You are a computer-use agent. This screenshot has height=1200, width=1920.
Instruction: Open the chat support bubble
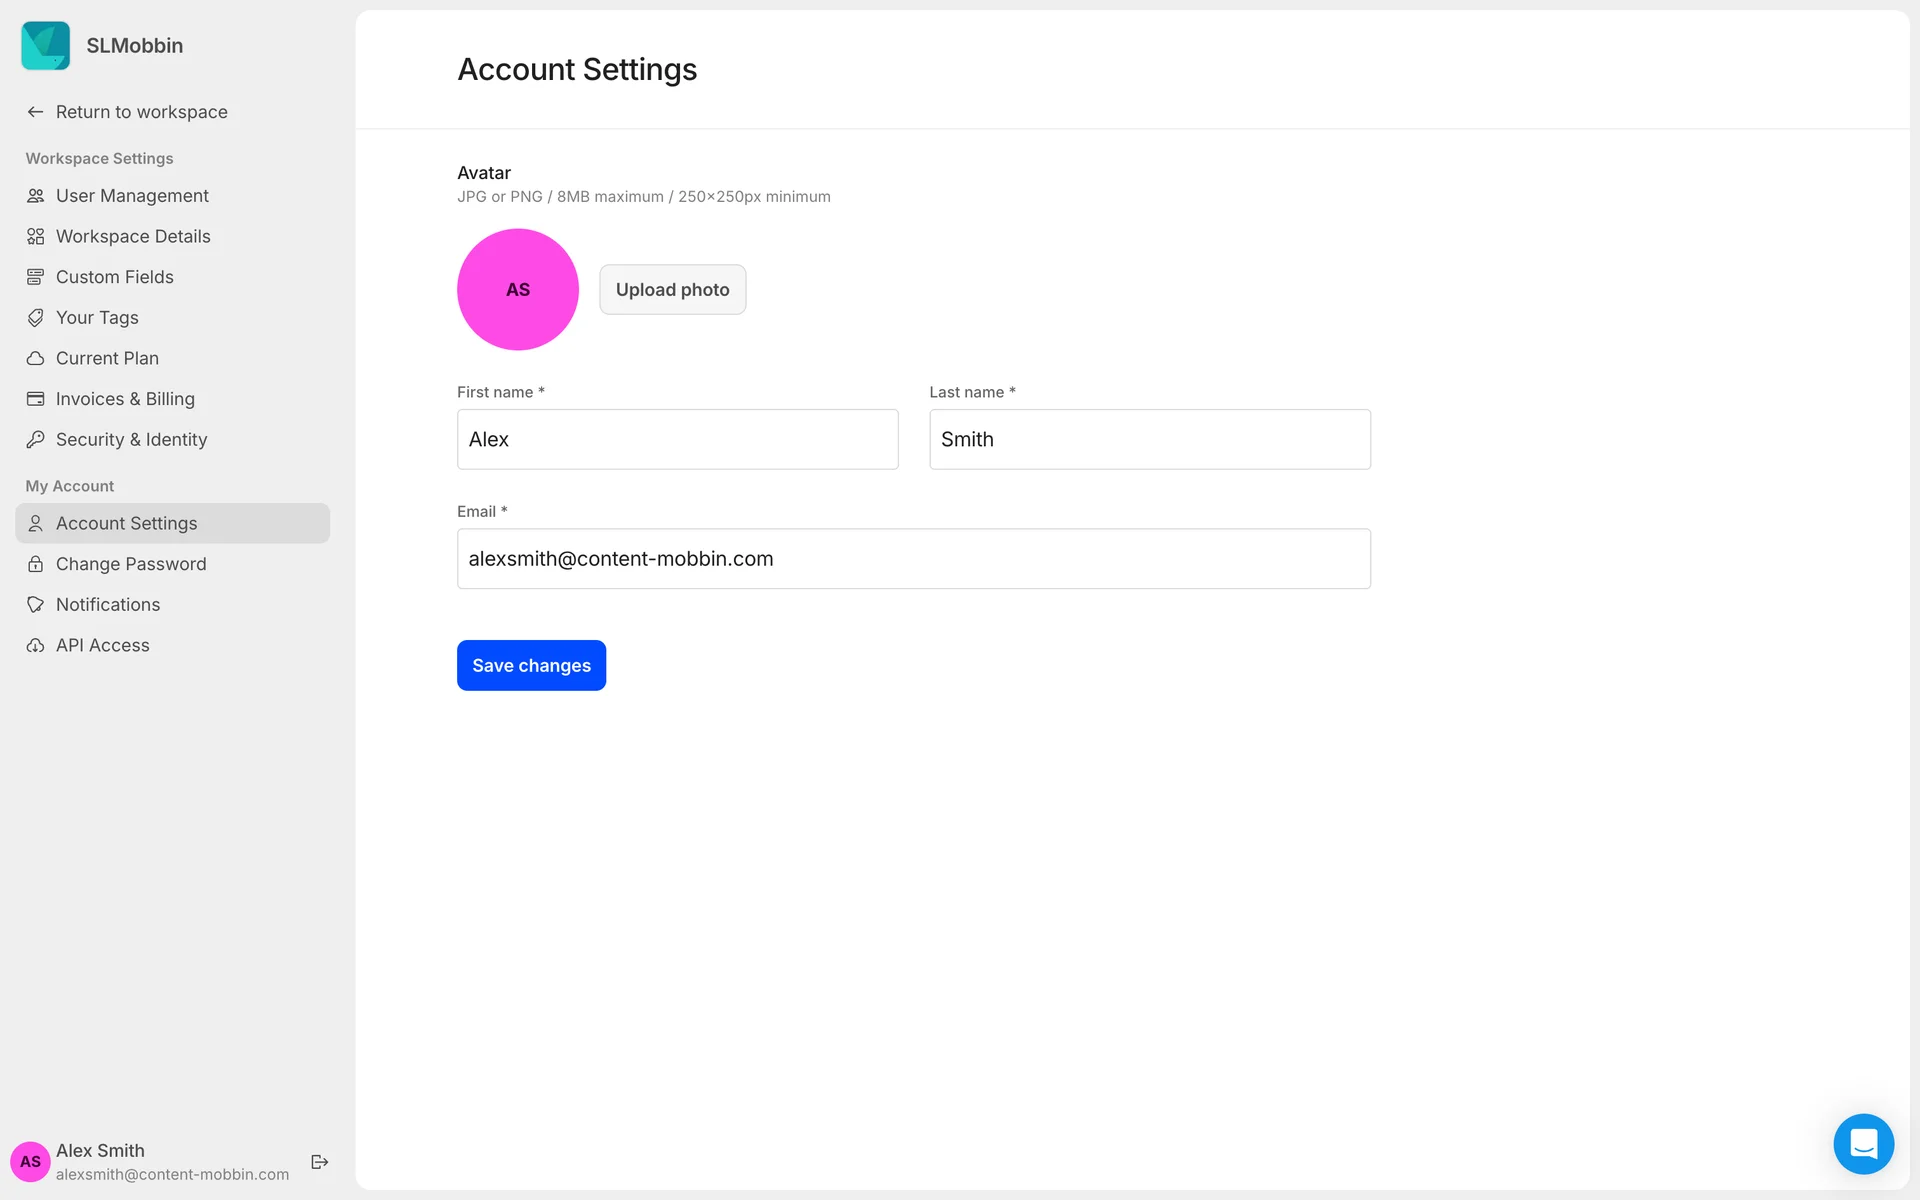tap(1863, 1143)
